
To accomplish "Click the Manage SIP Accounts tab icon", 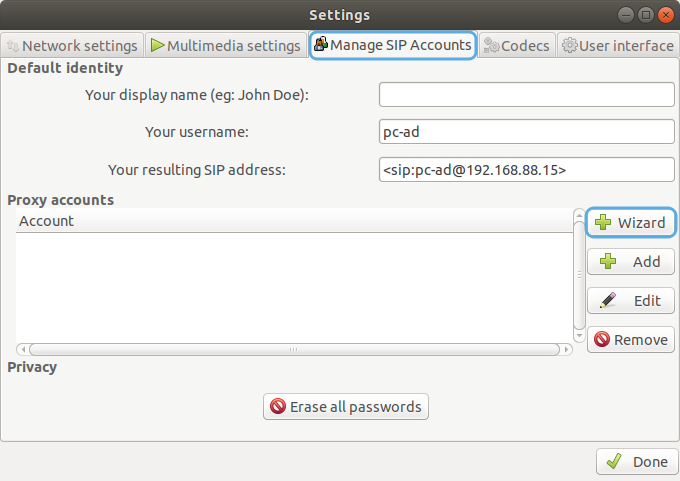I will click(320, 44).
